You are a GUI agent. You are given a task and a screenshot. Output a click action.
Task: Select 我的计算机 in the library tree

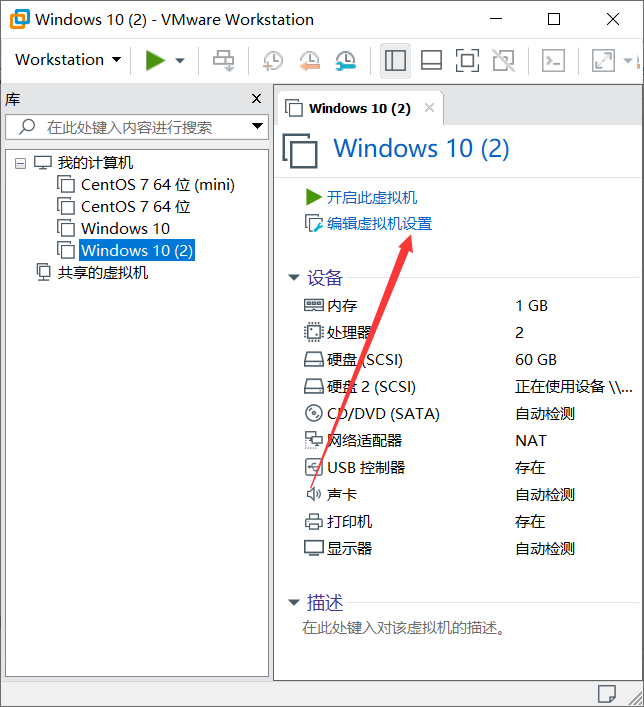click(x=95, y=163)
